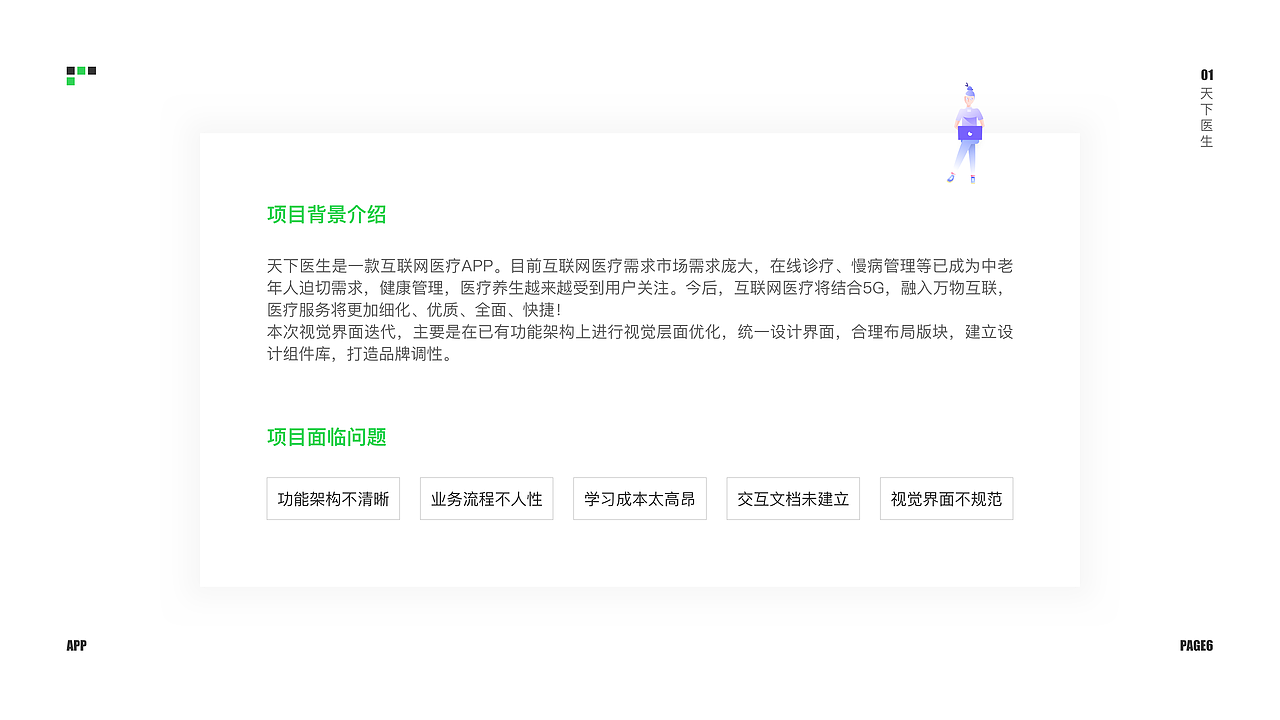Select the 业务流程不人性 problem box
This screenshot has height=720, width=1280.
point(486,498)
